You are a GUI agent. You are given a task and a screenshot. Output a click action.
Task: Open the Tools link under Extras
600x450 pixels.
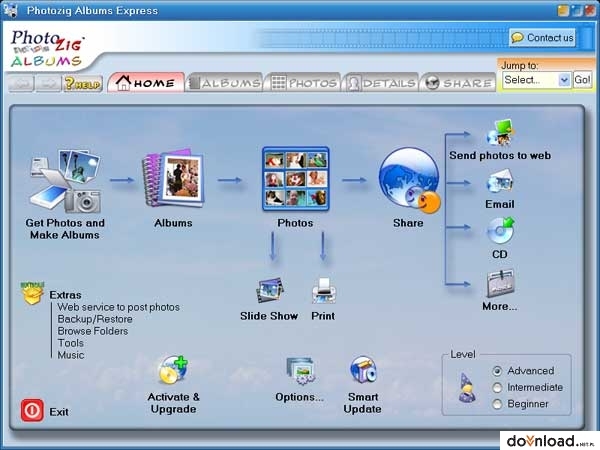(70, 343)
